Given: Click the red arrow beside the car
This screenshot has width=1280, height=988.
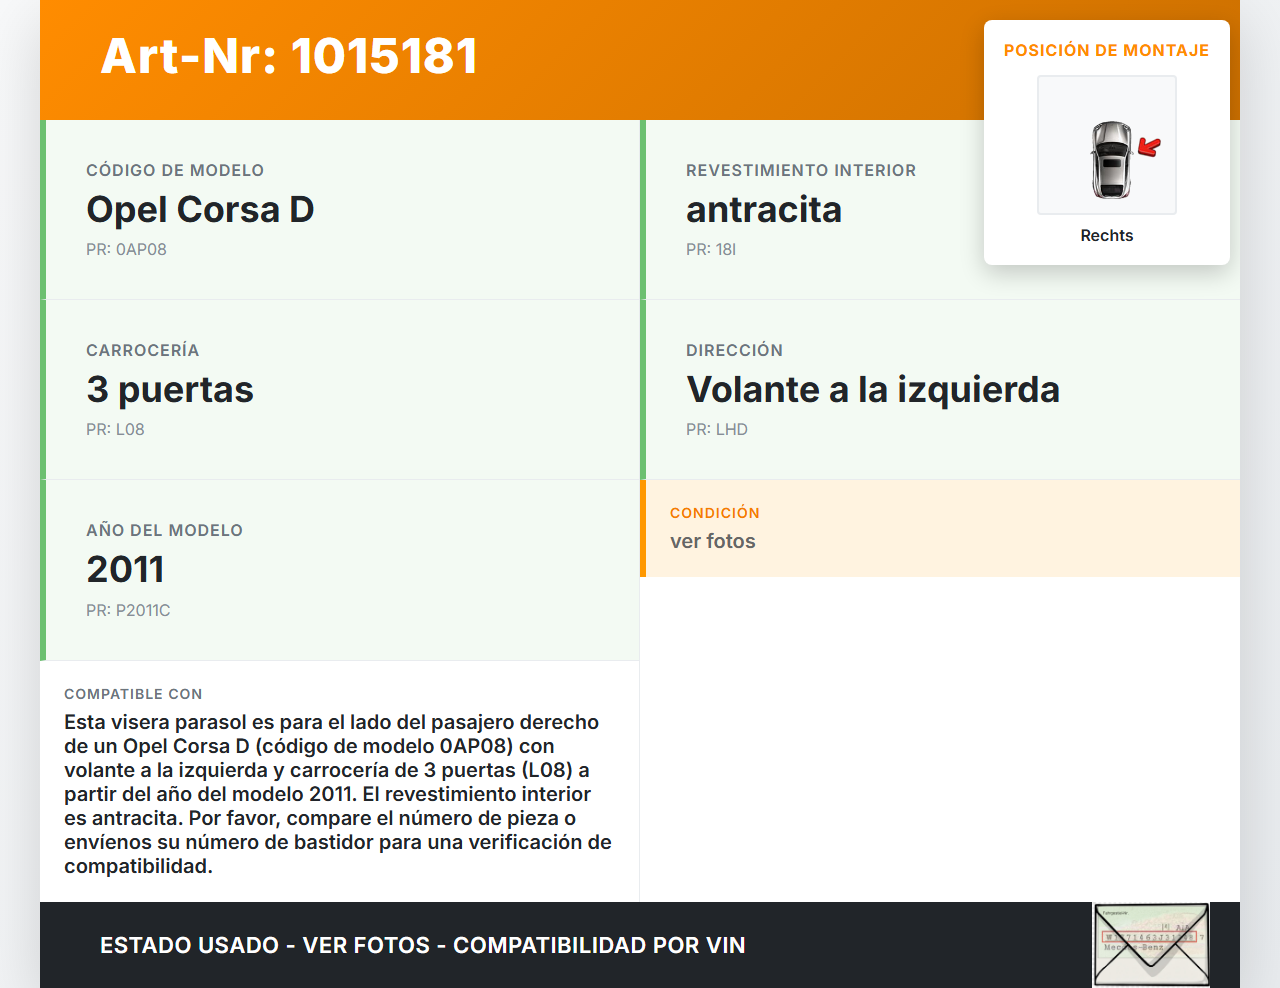Looking at the screenshot, I should (1149, 148).
